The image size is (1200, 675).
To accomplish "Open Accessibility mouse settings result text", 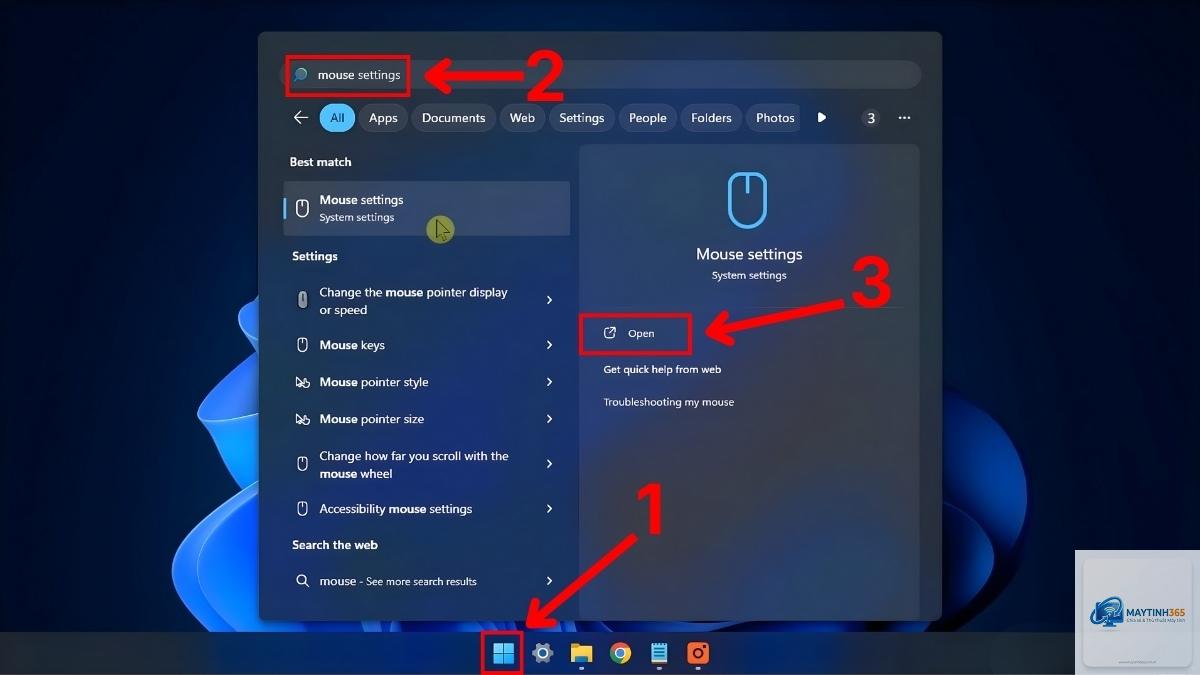I will 395,509.
